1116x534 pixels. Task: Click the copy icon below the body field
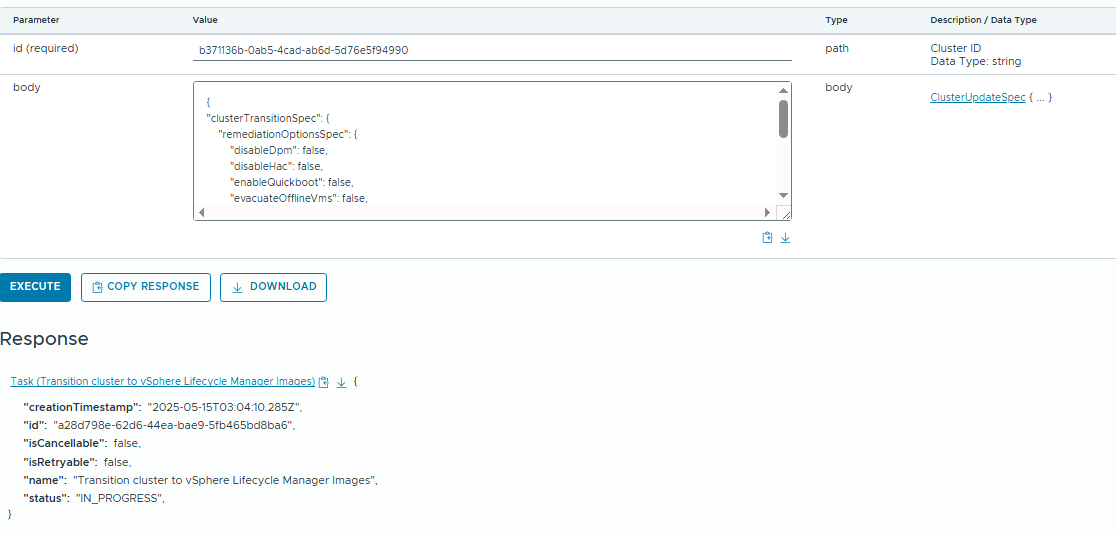coord(767,238)
